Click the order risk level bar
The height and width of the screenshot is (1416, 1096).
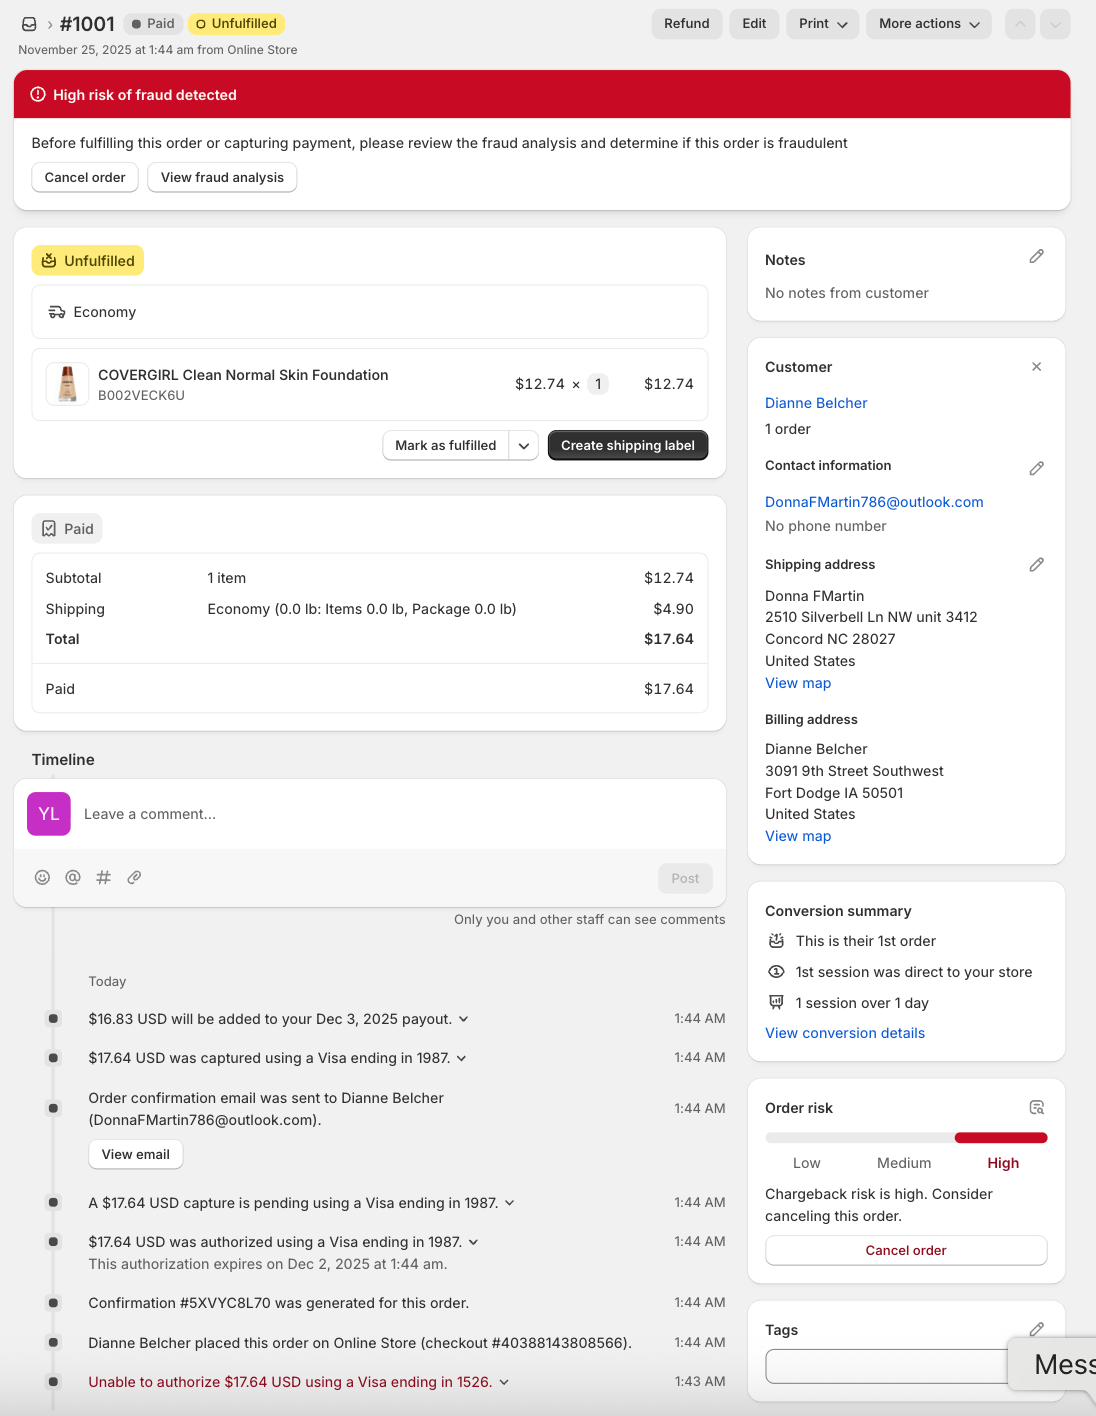[x=905, y=1138]
